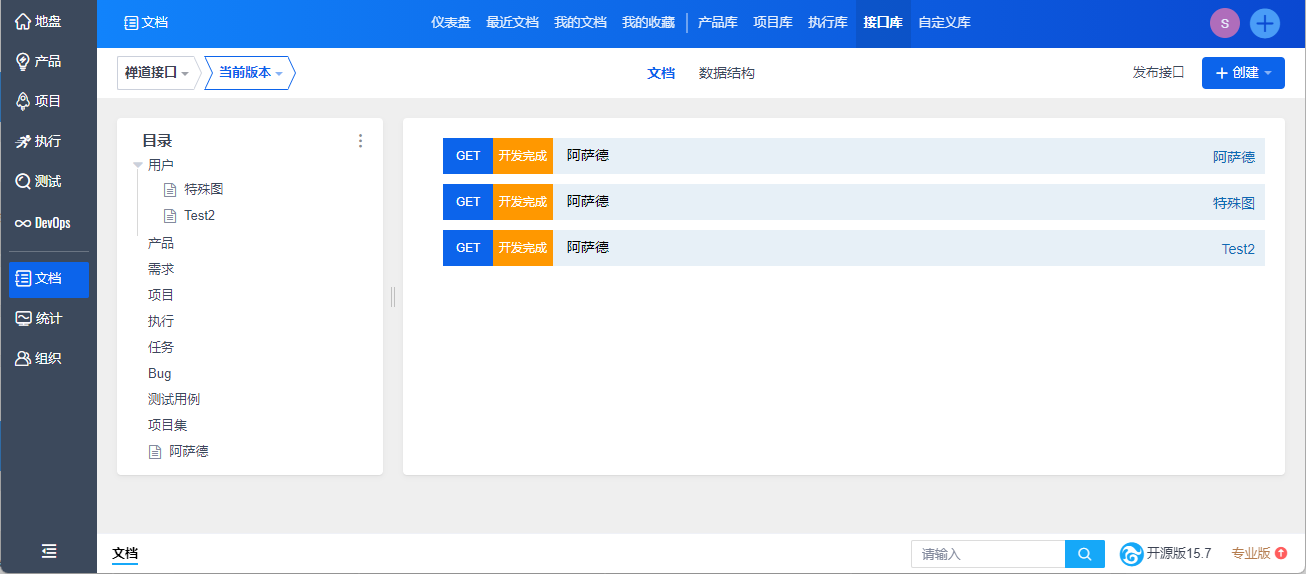Open the Test2 document in tree

tap(199, 215)
